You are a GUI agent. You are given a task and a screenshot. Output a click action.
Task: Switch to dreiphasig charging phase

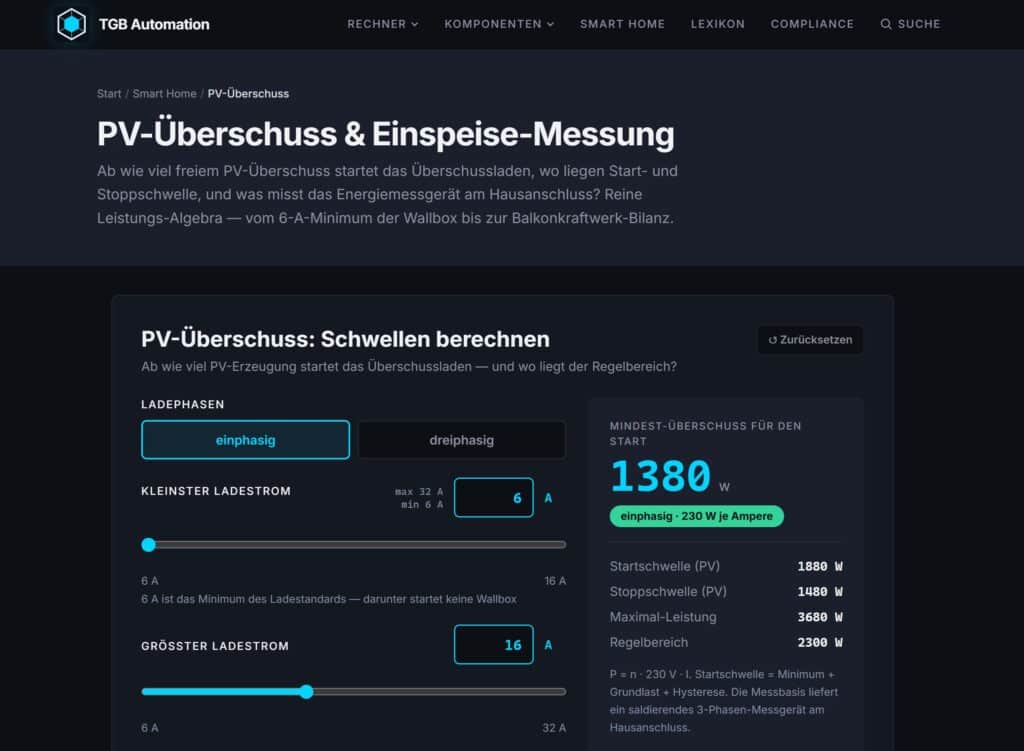[462, 440]
